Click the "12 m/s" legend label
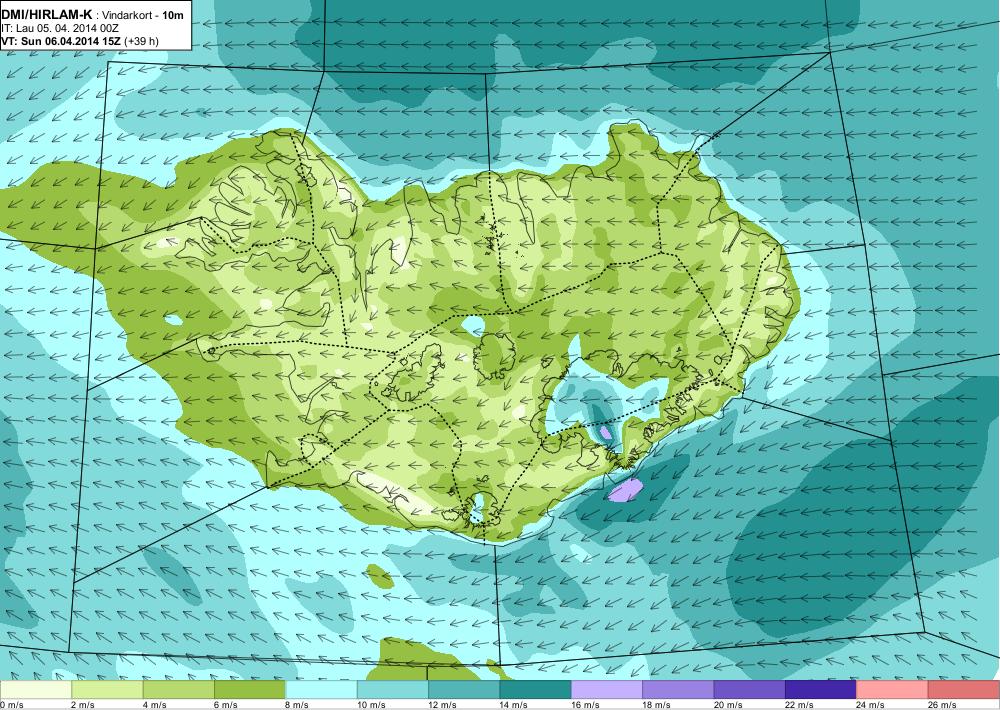 click(x=443, y=705)
